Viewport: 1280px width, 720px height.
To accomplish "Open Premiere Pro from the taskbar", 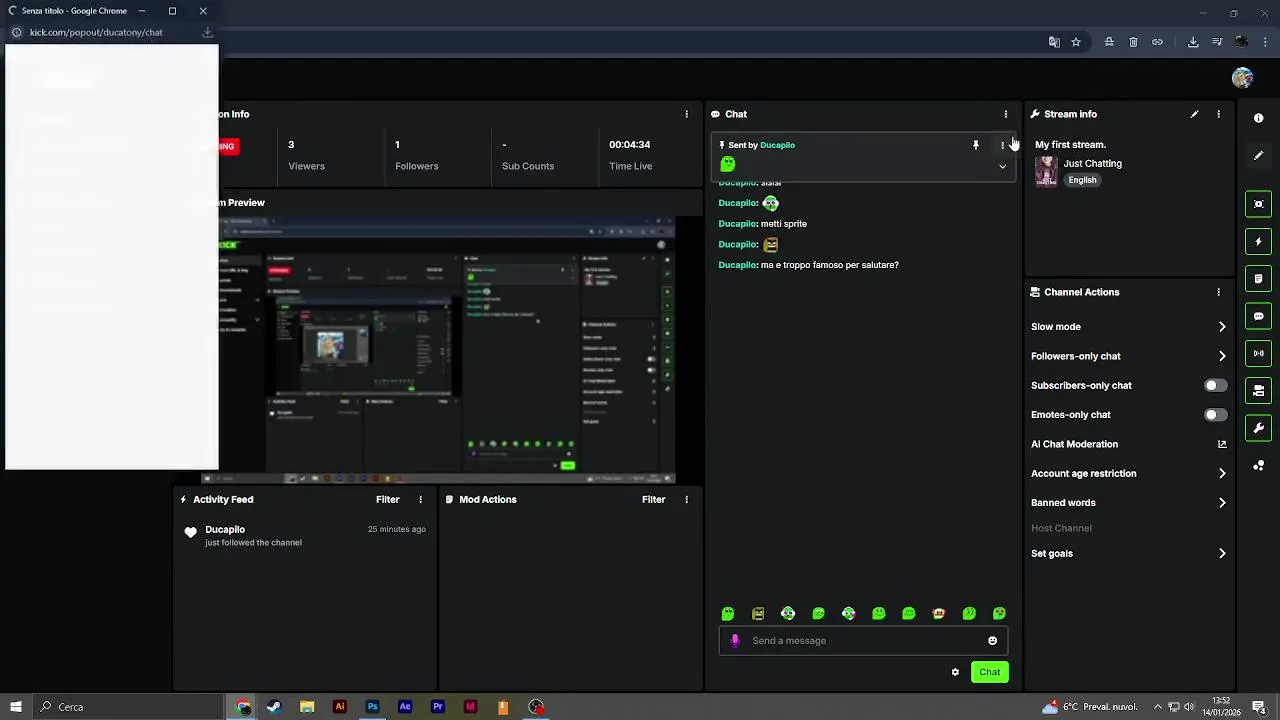I will 438,707.
